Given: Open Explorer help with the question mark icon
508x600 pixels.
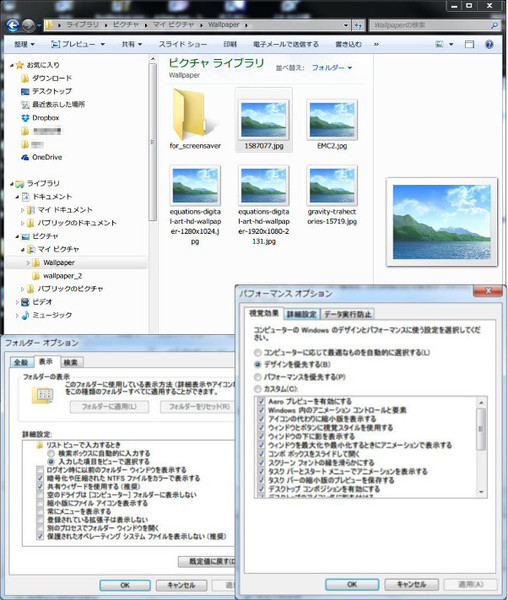Looking at the screenshot, I should coord(489,44).
